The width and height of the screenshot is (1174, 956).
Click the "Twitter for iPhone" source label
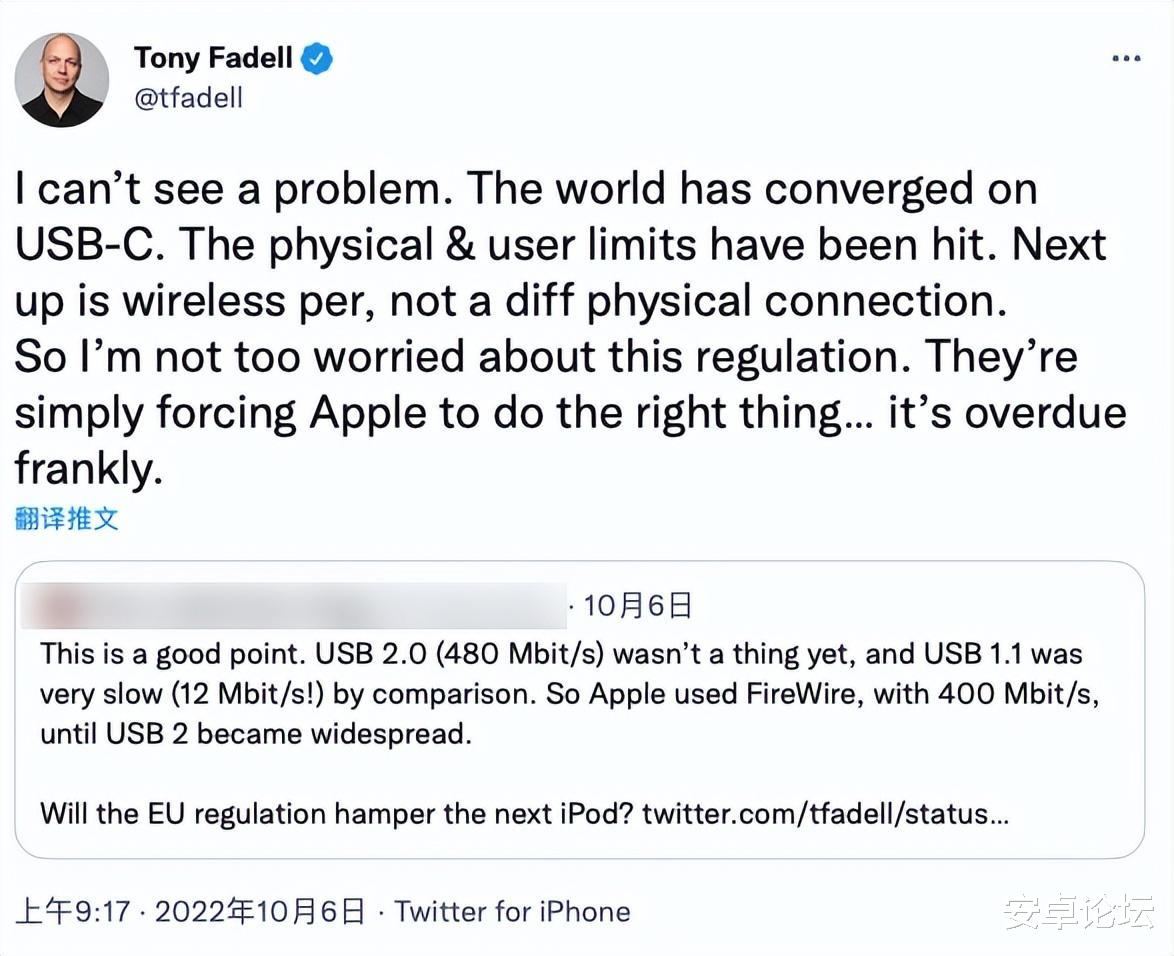tap(512, 912)
